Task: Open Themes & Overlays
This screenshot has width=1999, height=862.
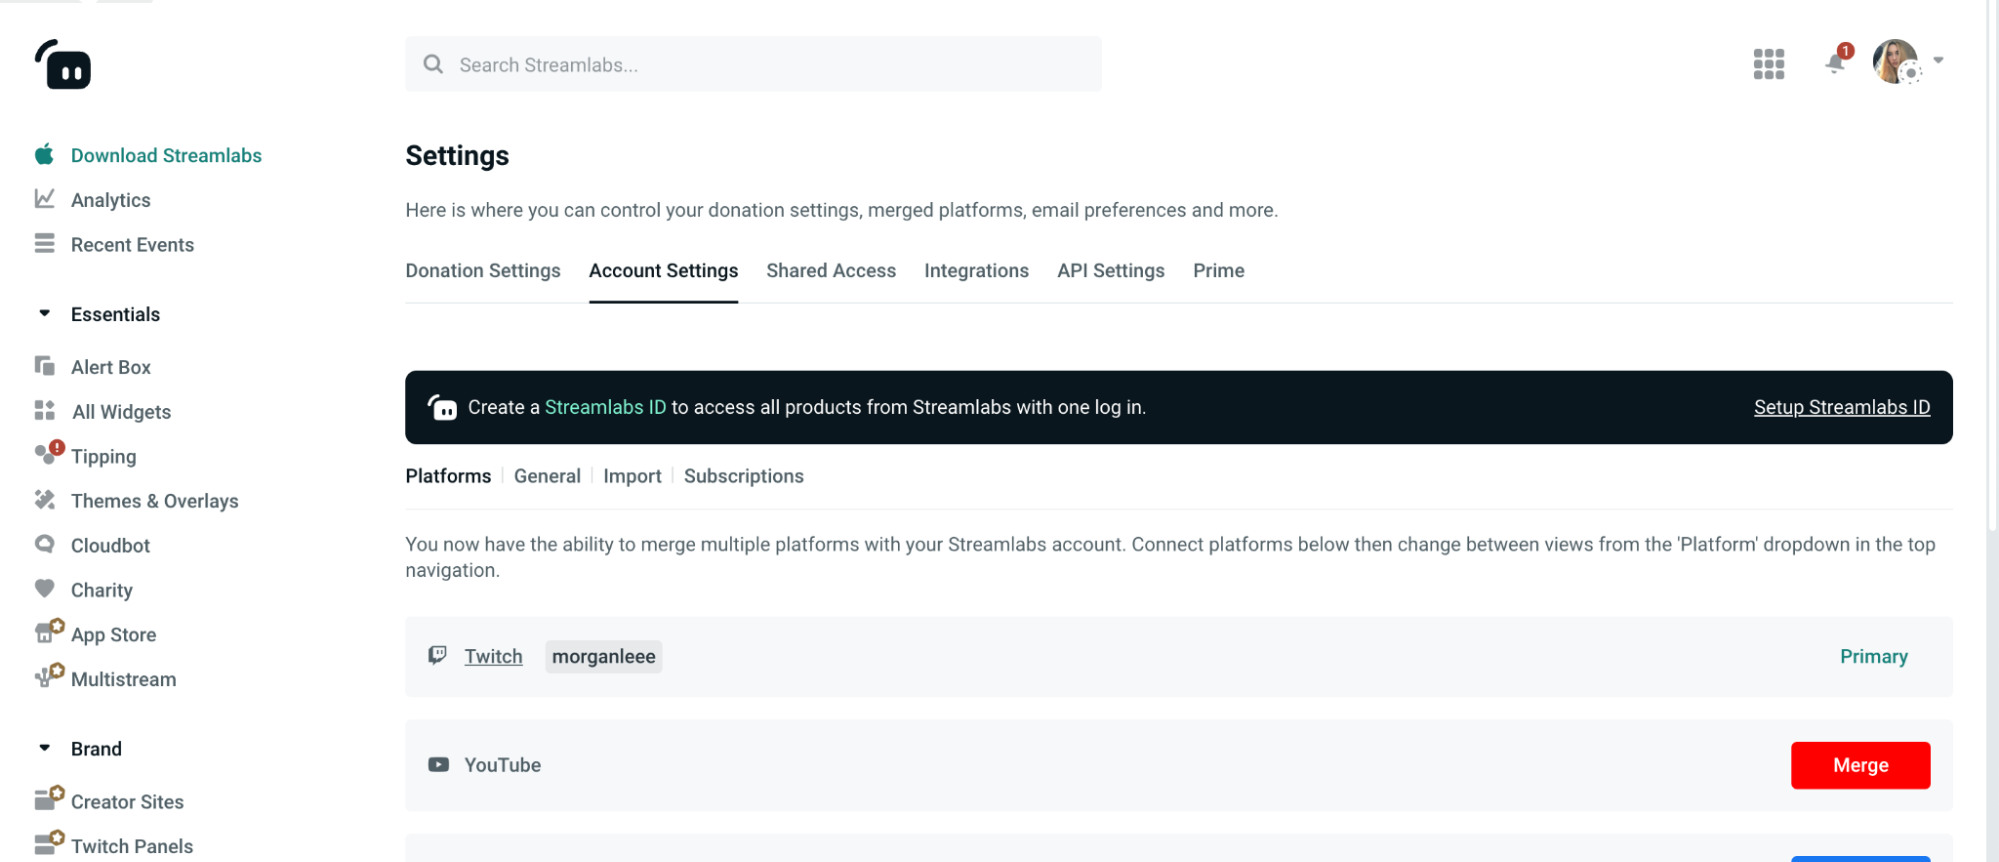Action: tap(154, 501)
